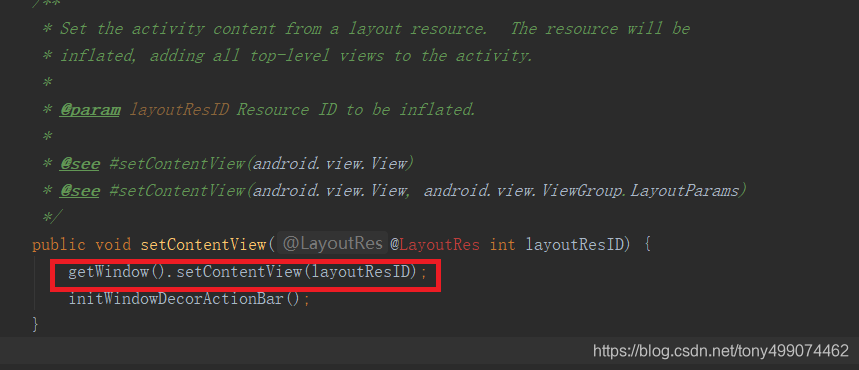
Task: Click layoutResID parameter in method signature
Action: [x=575, y=244]
